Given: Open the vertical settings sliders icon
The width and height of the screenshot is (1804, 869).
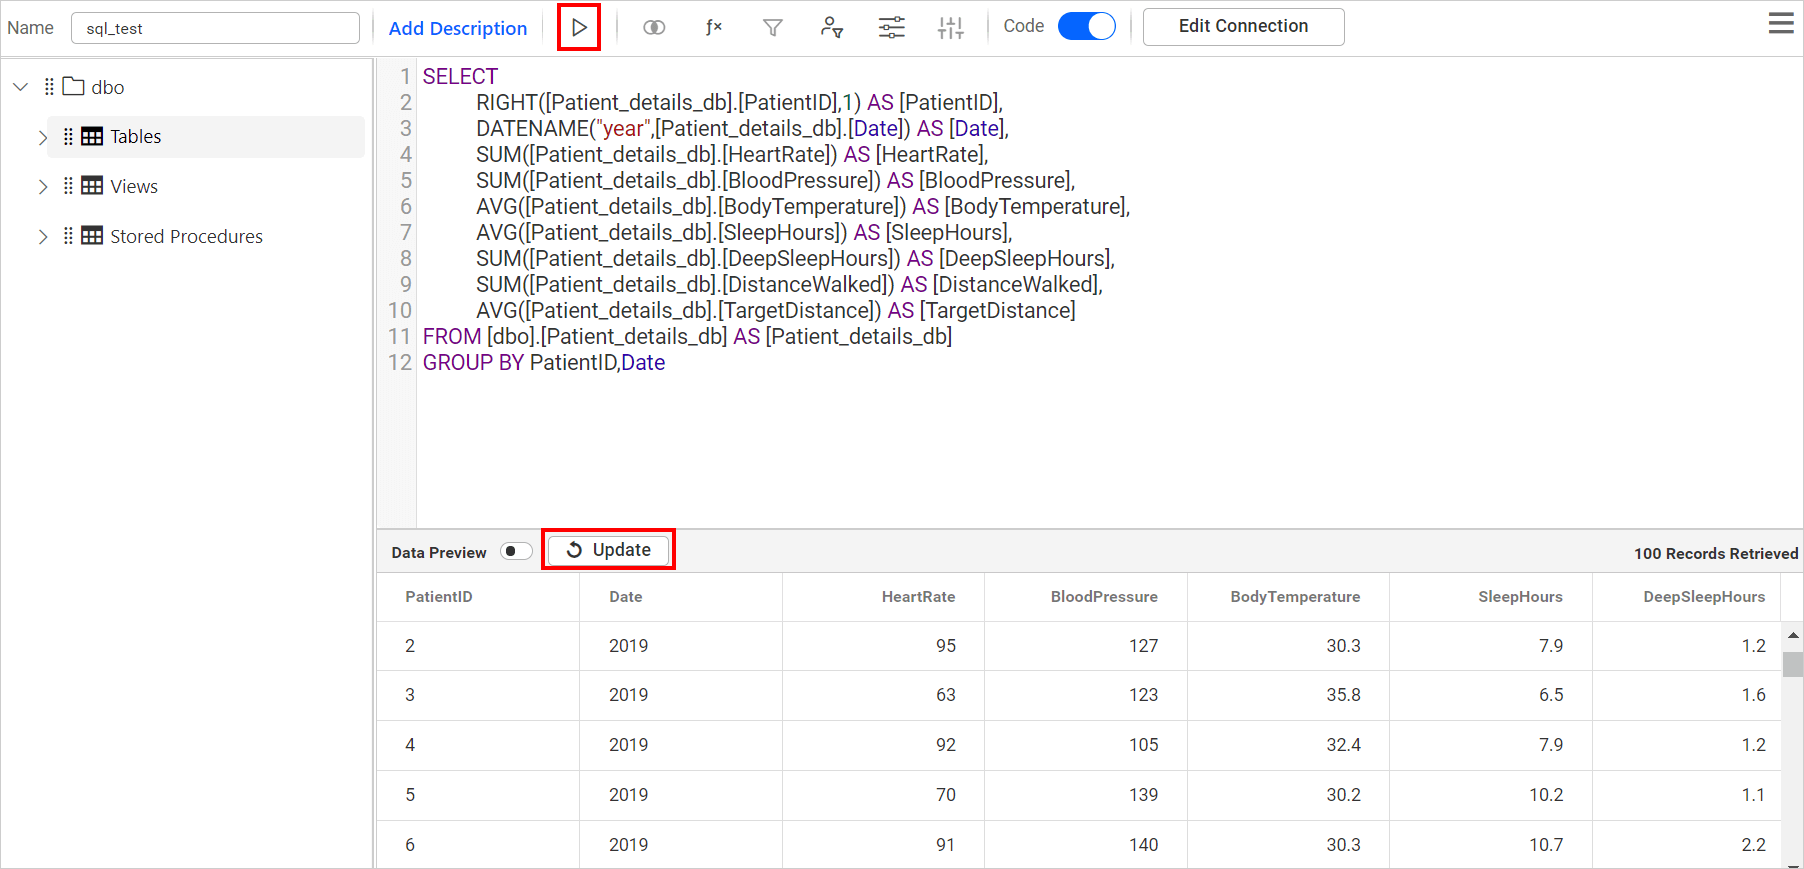Looking at the screenshot, I should point(951,27).
